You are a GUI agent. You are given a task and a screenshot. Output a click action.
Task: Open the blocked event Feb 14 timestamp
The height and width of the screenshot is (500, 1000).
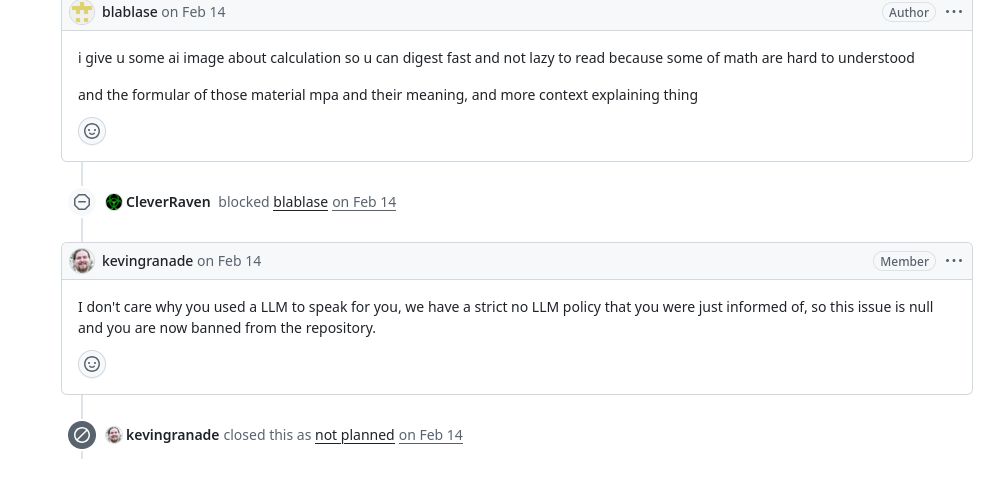click(364, 202)
